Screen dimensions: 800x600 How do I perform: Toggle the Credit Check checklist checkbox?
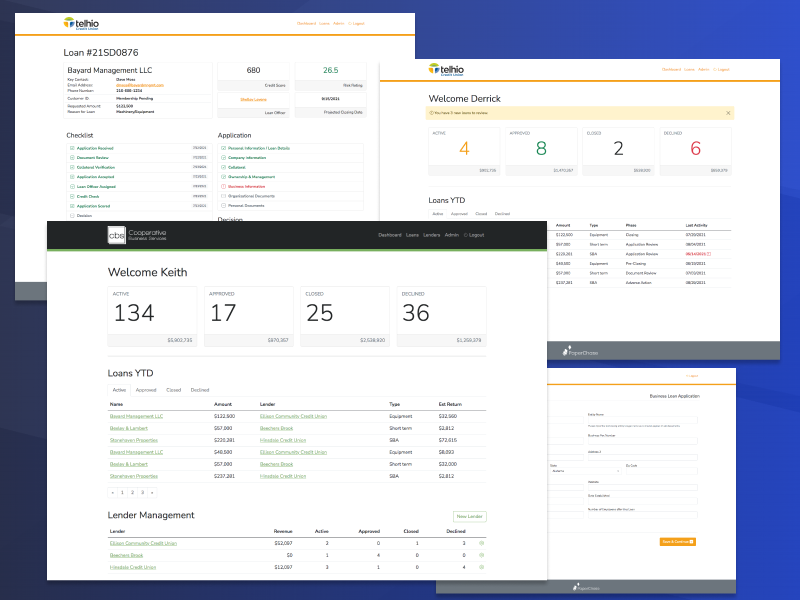tap(72, 196)
